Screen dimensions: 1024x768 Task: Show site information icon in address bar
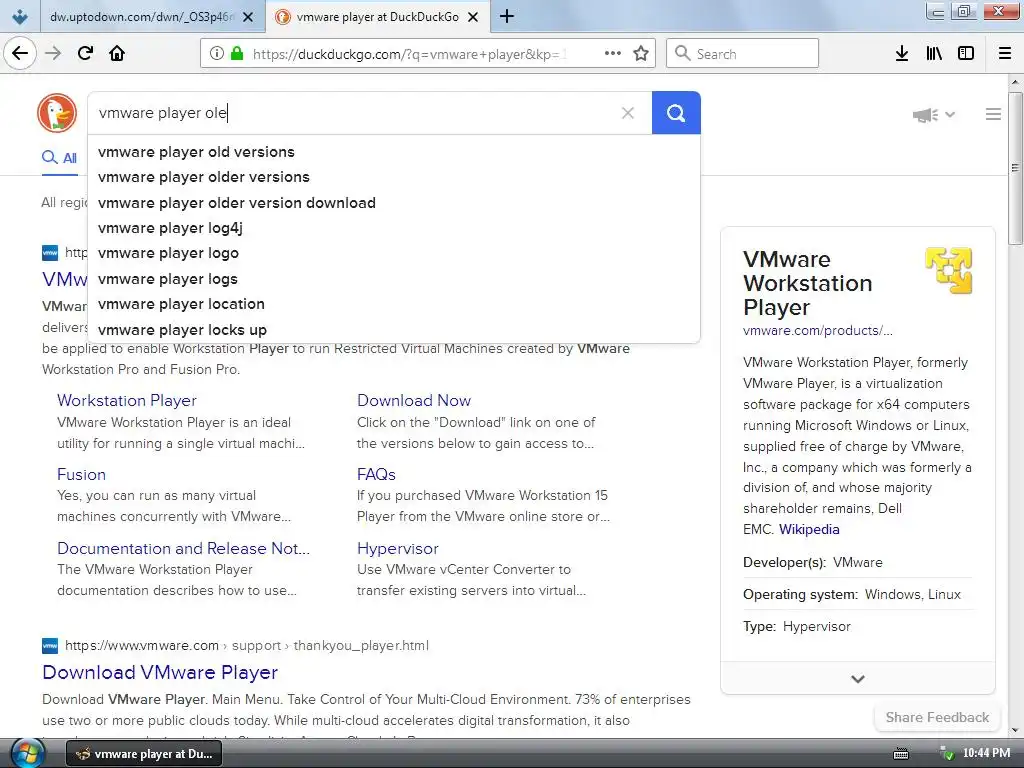point(217,54)
